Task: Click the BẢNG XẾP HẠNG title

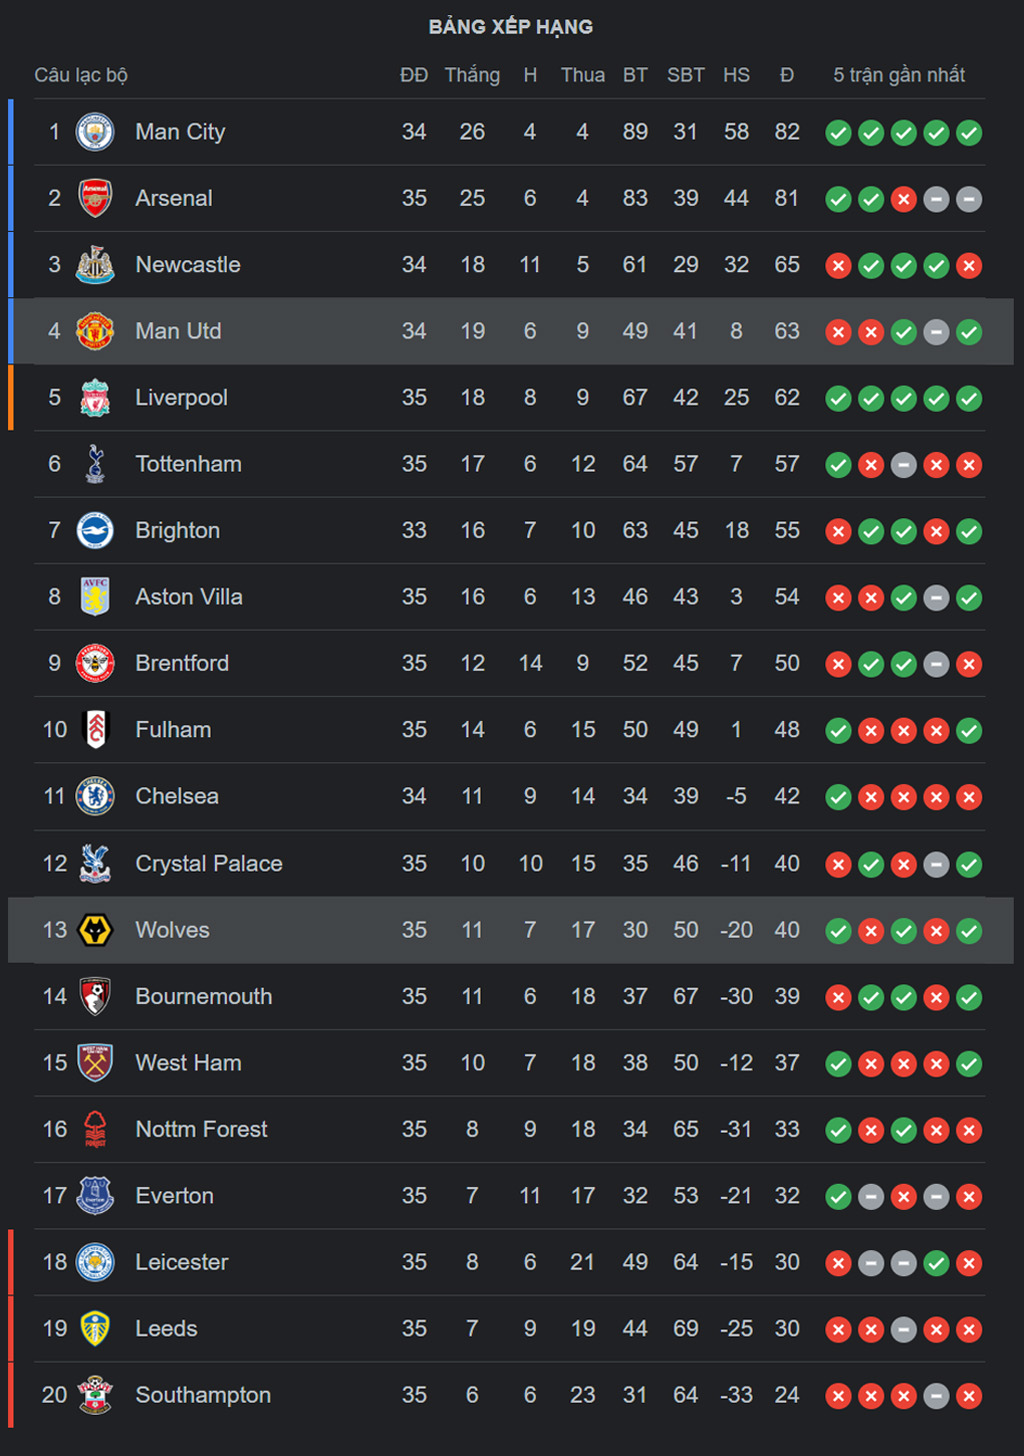Action: [x=511, y=27]
